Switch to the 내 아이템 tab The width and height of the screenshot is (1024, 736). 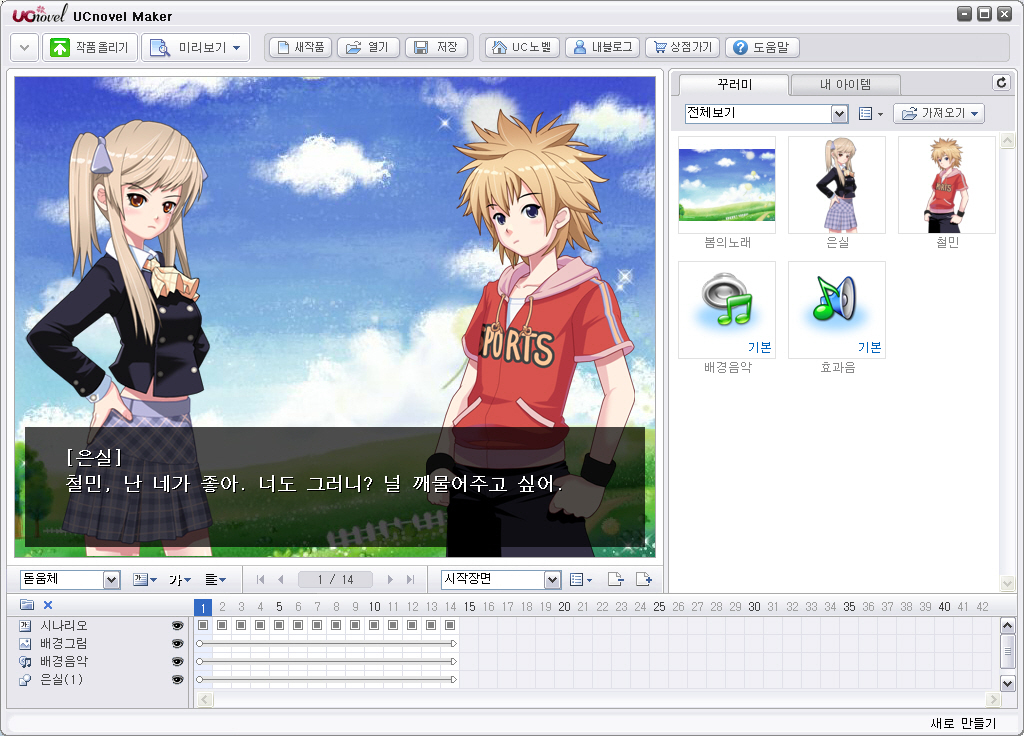845,85
